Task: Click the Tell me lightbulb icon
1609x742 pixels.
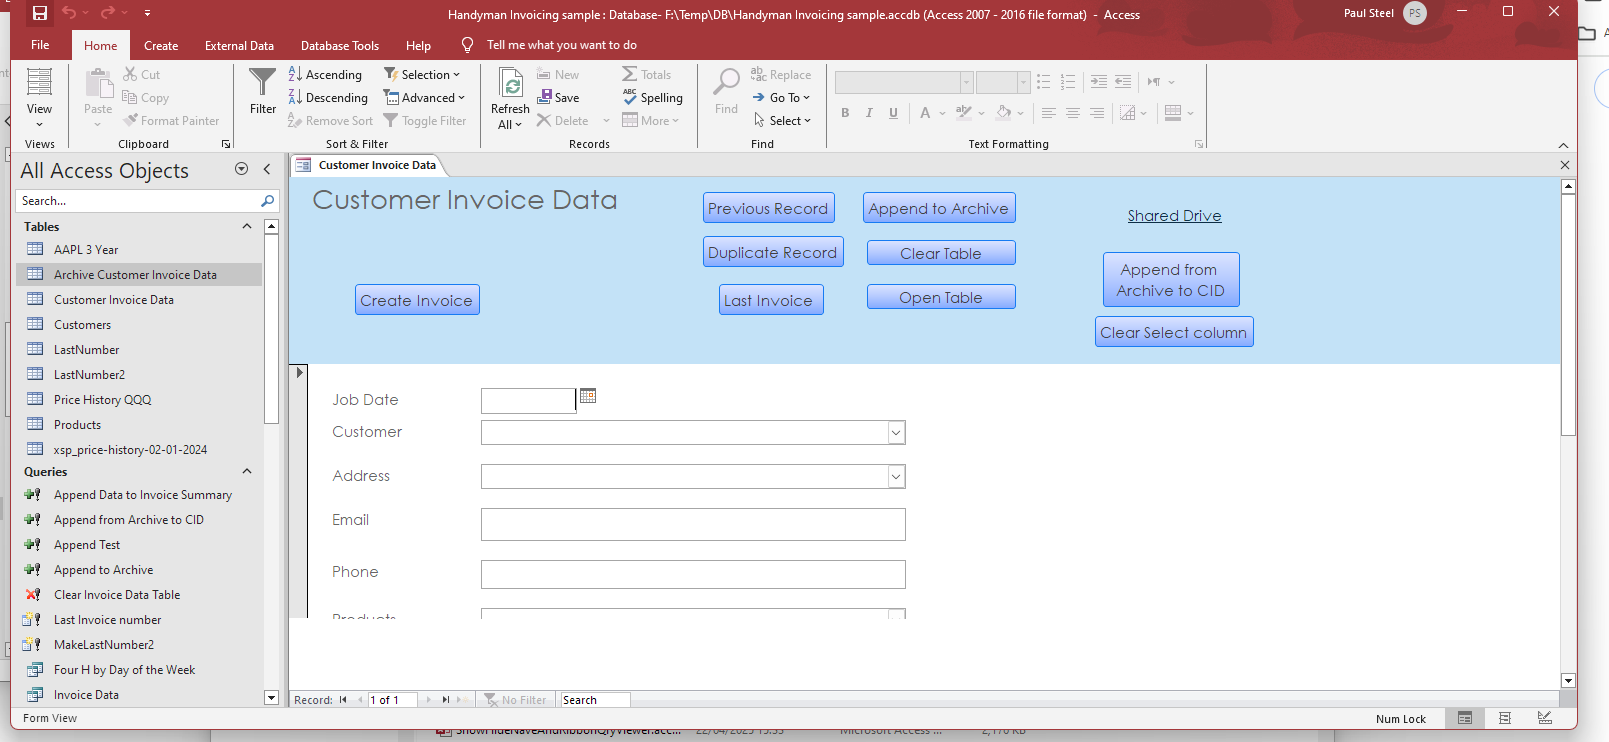Action: 467,45
